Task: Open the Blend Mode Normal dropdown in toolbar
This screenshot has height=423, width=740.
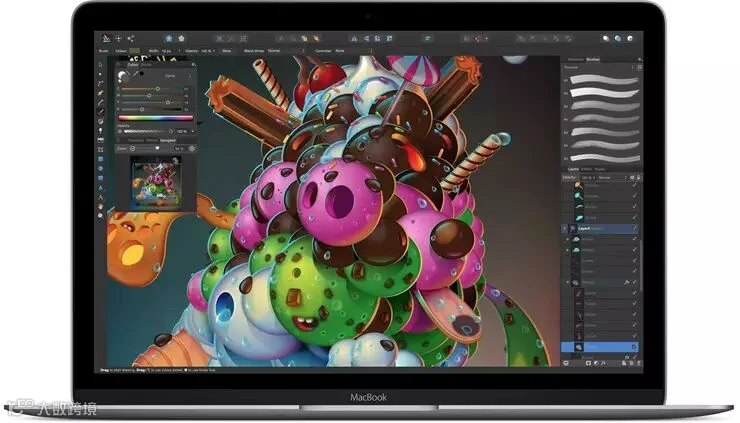Action: click(286, 51)
